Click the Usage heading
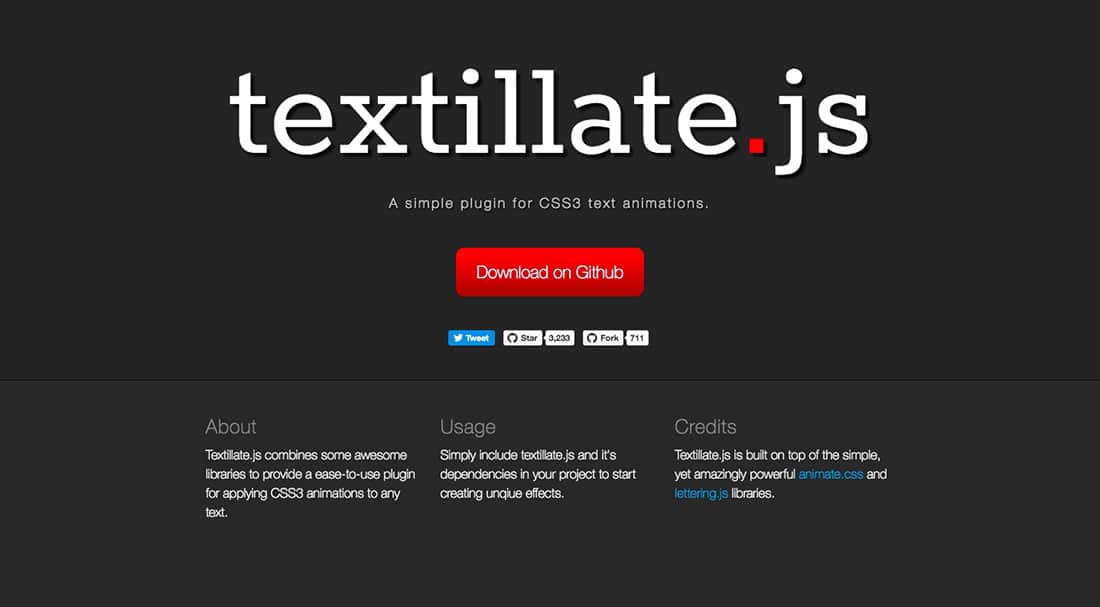Viewport: 1100px width, 607px height. click(x=468, y=427)
